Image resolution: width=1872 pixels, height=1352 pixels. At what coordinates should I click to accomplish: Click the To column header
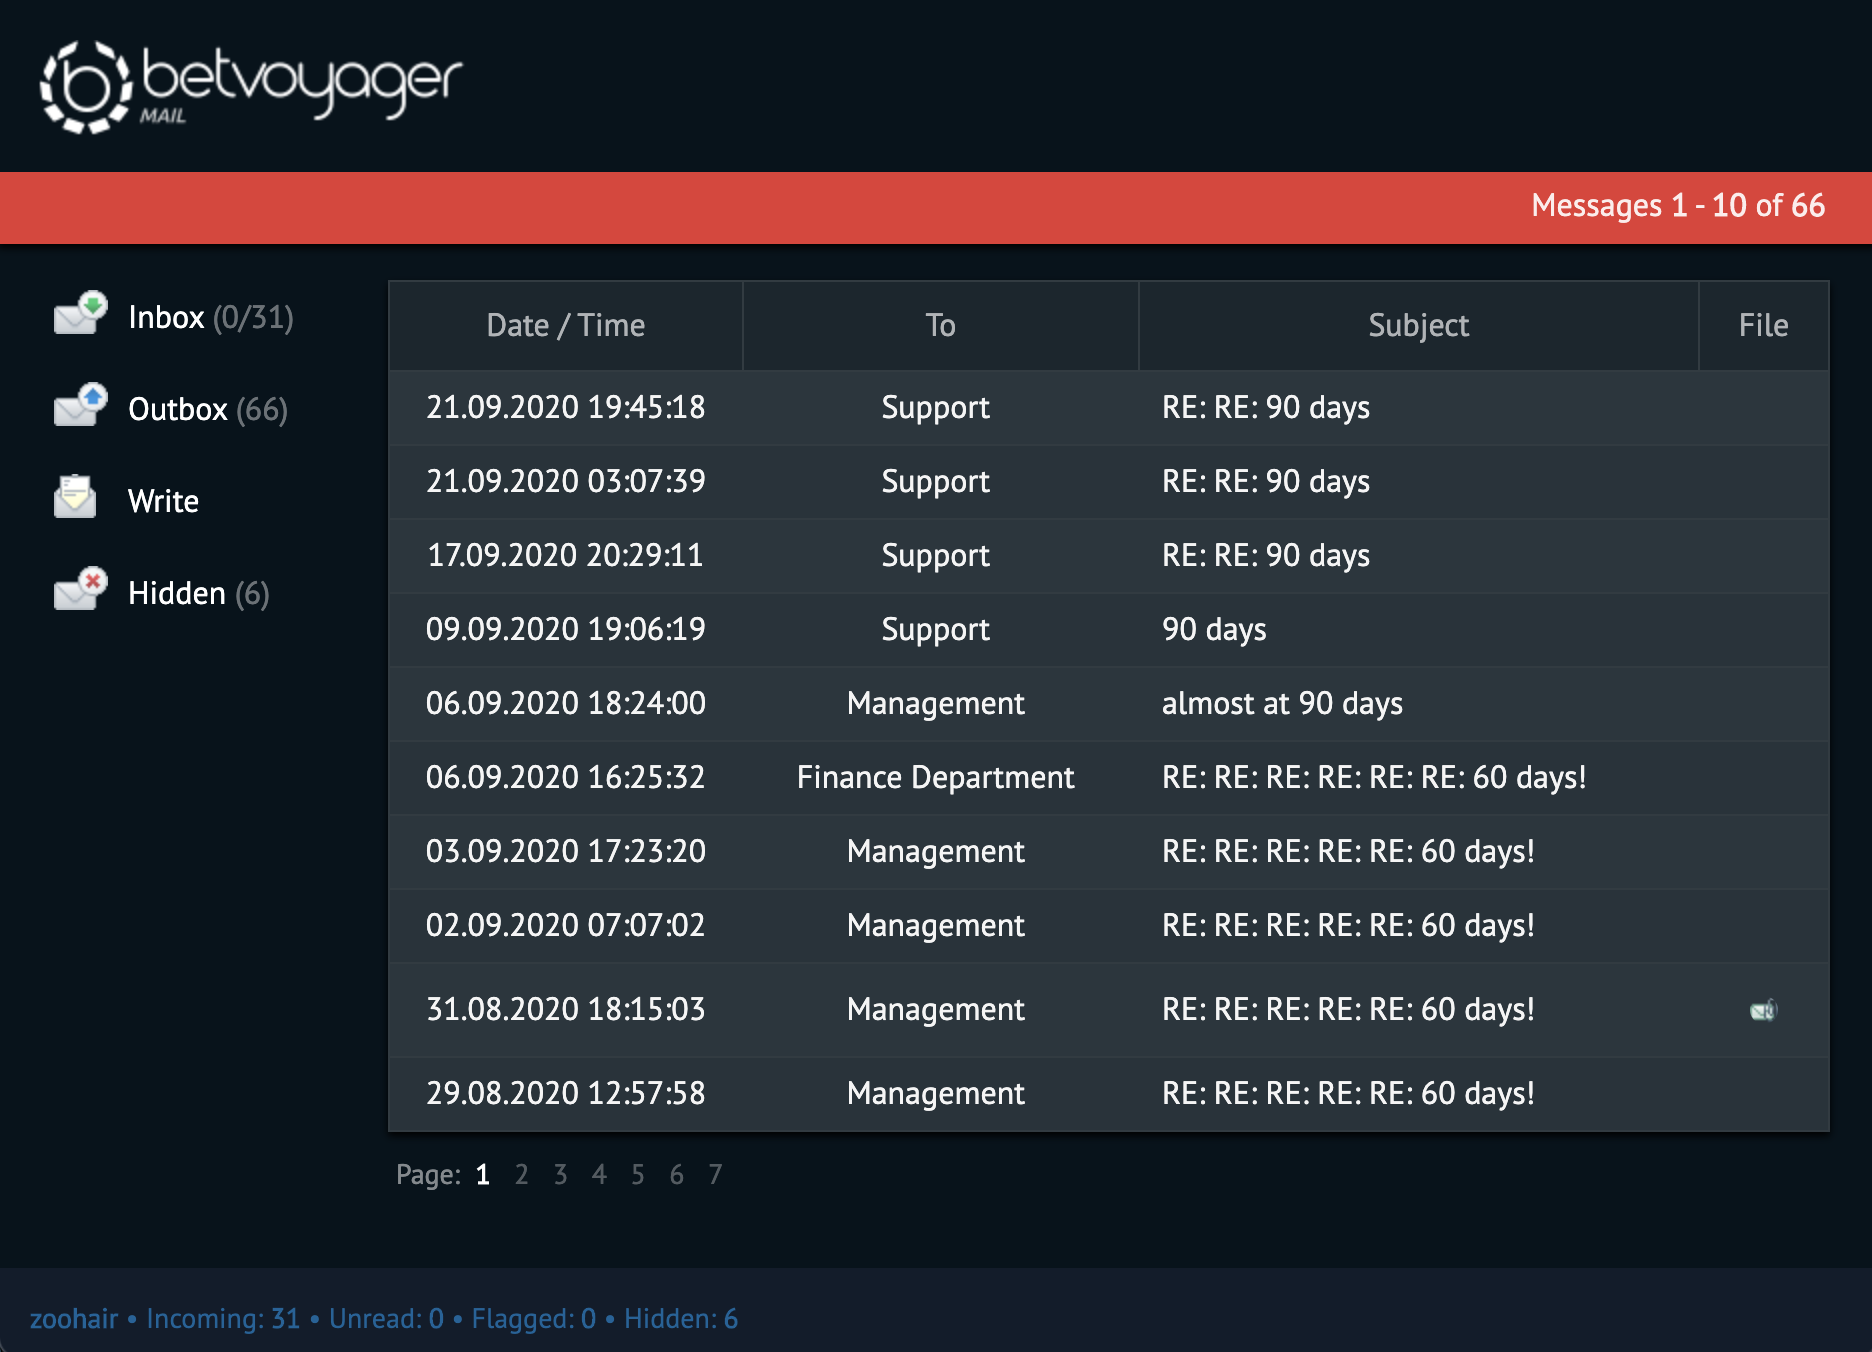point(940,326)
